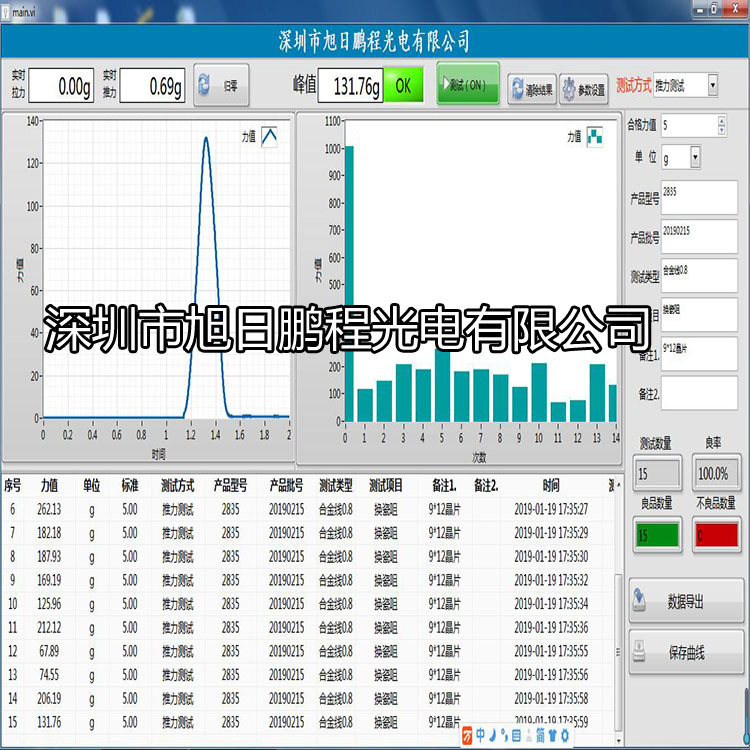
Task: Select the force value 67.89 in row 12
Action: 49,651
